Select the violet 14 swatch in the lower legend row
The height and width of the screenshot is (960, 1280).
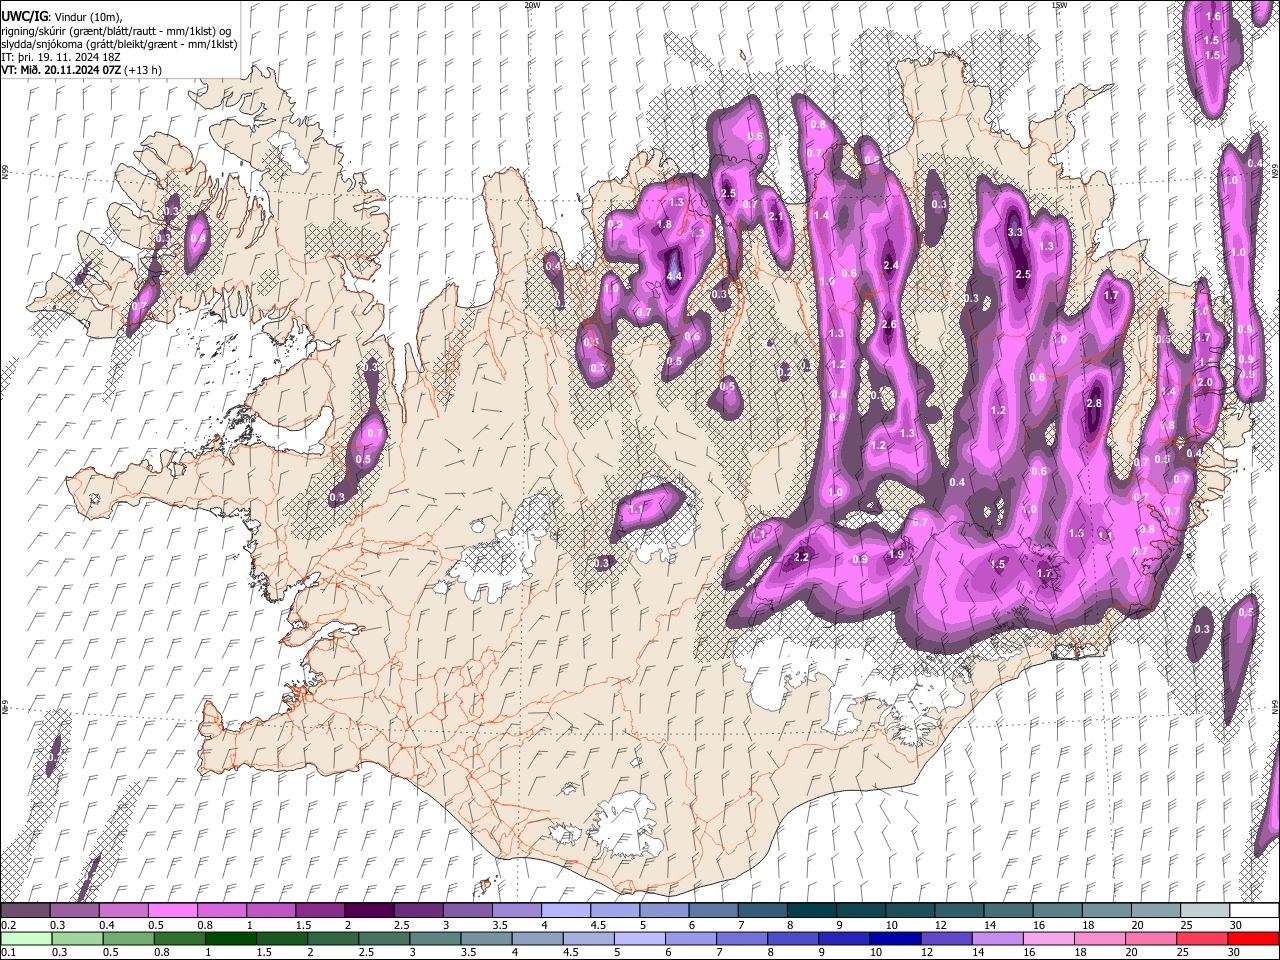999,938
